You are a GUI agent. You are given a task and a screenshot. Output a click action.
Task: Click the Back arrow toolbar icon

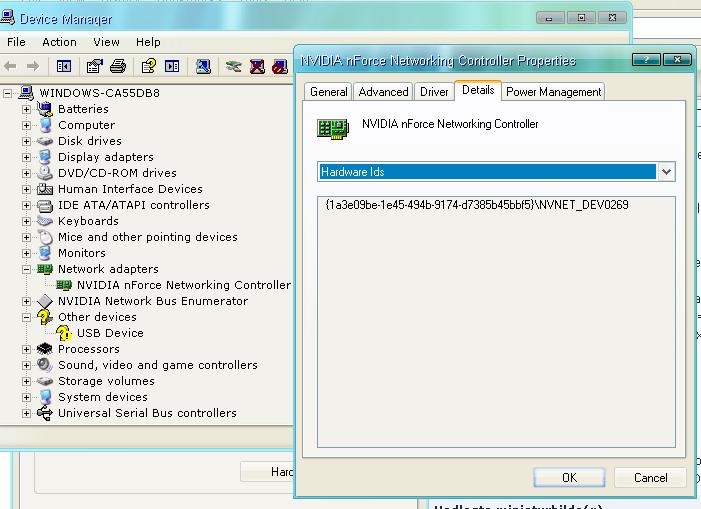point(10,67)
